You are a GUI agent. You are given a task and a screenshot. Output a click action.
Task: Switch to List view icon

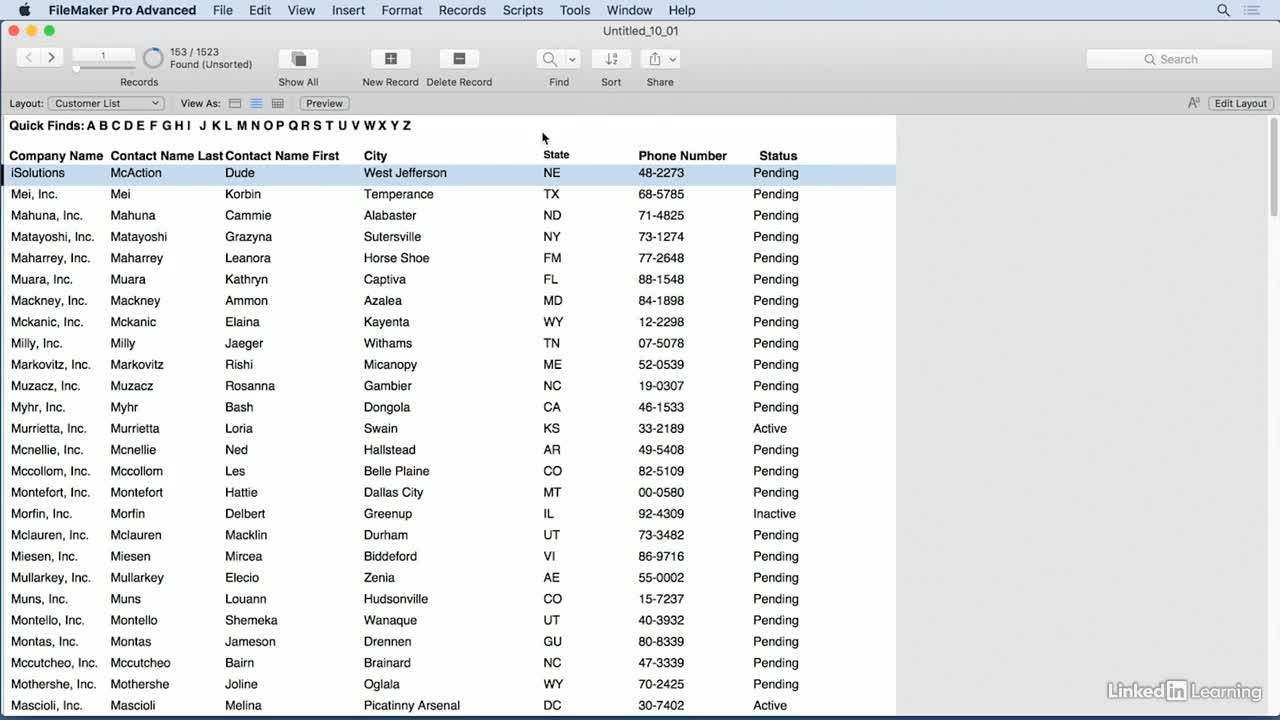click(256, 103)
